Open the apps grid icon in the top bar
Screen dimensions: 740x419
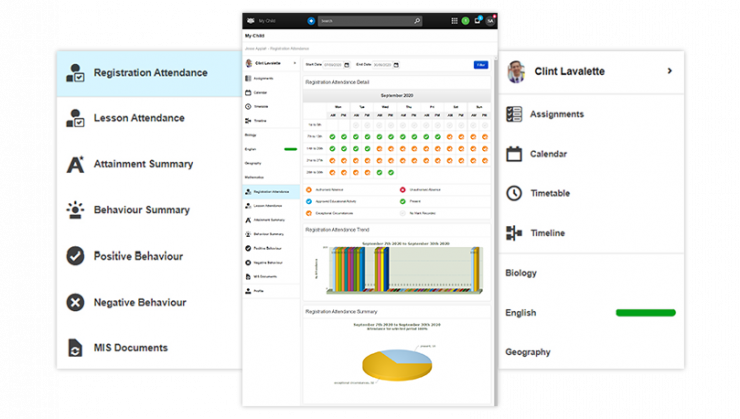click(456, 20)
